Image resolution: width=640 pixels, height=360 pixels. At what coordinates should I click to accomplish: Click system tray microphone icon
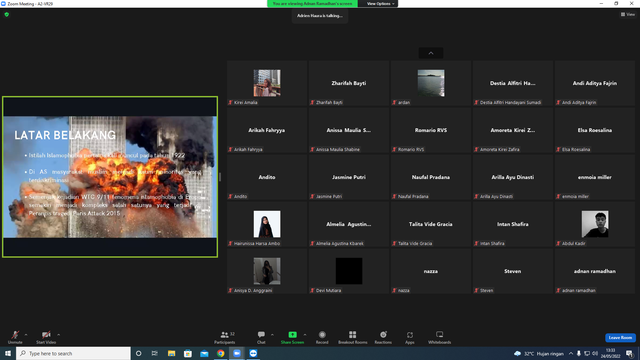tap(579, 353)
